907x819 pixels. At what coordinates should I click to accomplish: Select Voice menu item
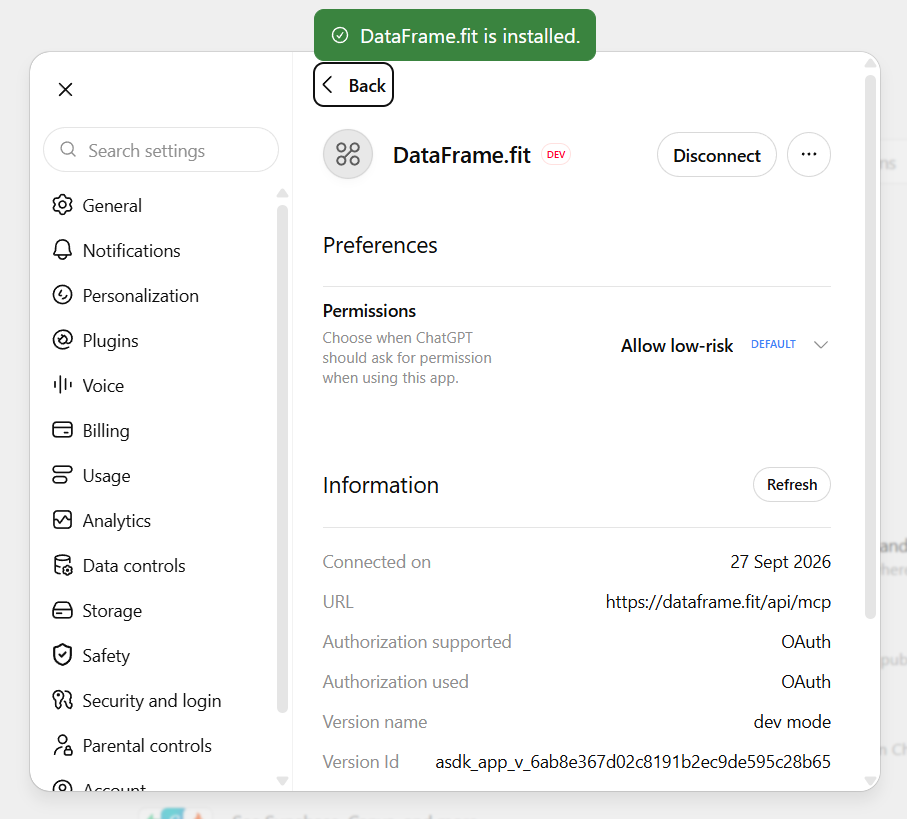pos(103,386)
